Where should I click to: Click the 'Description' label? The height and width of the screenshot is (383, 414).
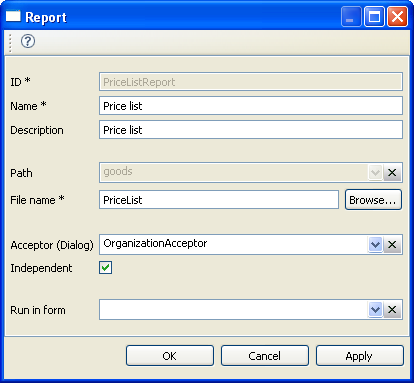[x=37, y=130]
